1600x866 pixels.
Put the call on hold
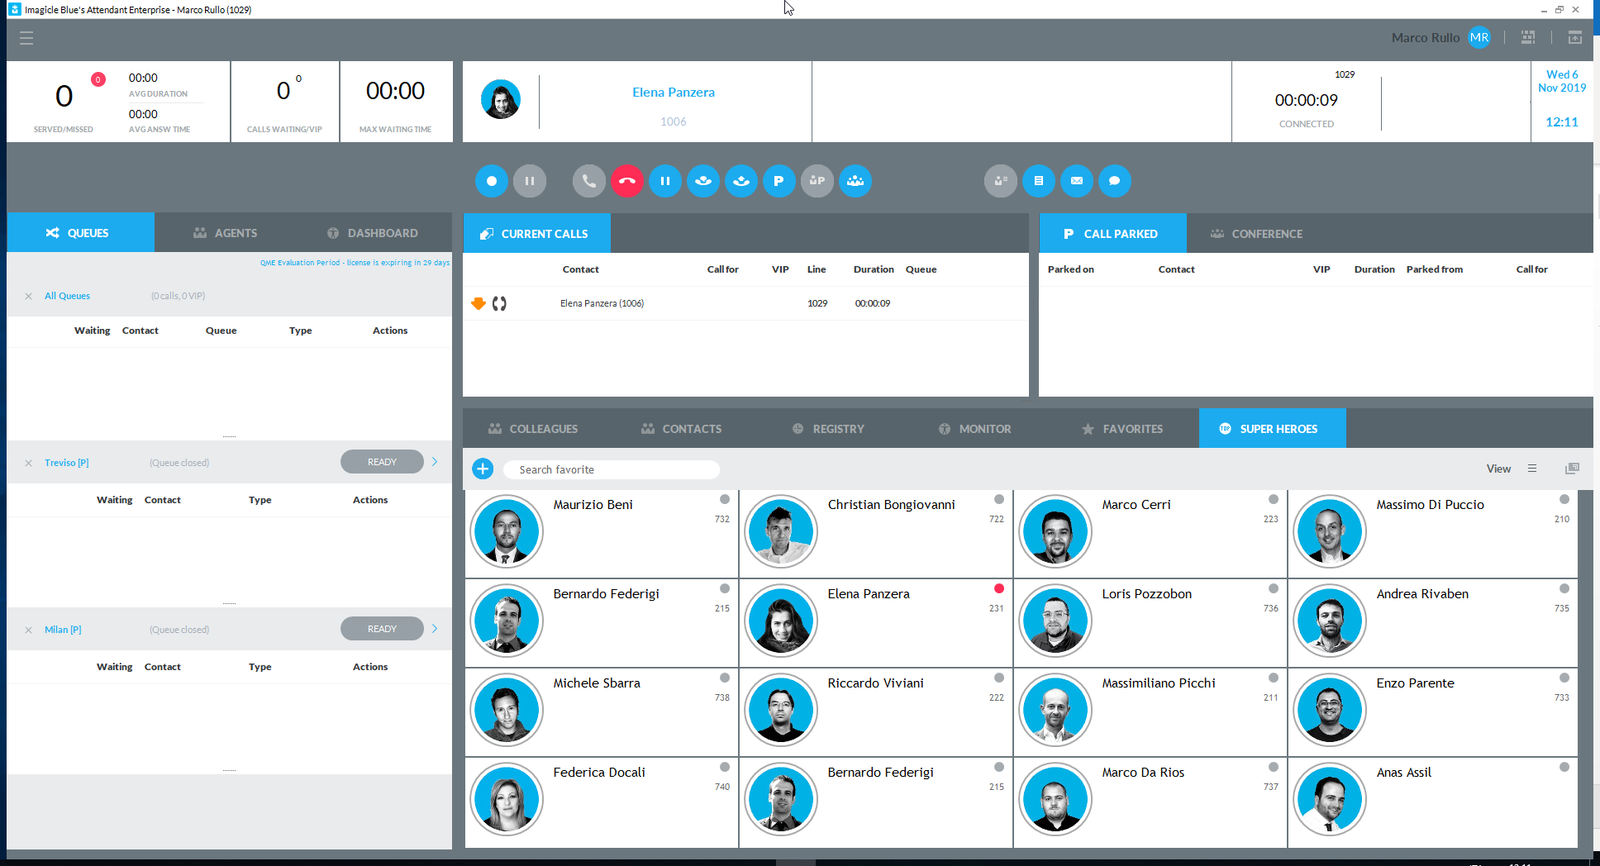[x=665, y=181]
